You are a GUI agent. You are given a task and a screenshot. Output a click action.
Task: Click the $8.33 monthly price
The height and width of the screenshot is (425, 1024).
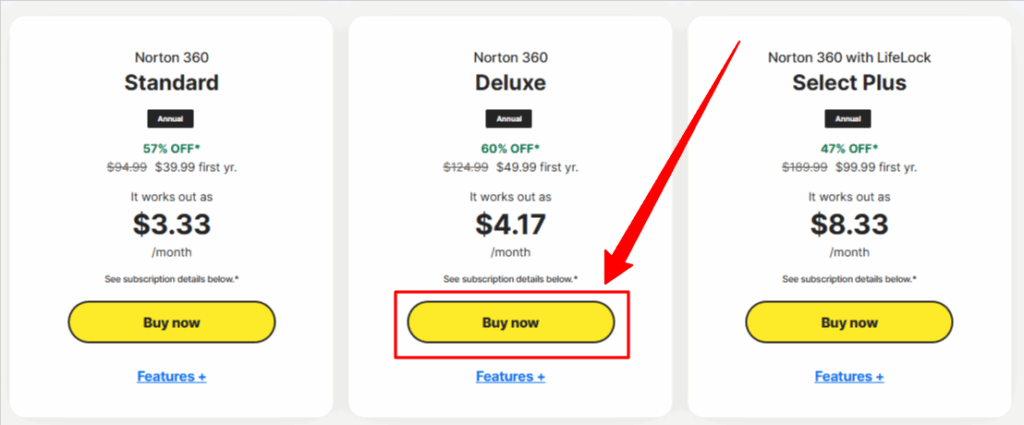tap(849, 225)
